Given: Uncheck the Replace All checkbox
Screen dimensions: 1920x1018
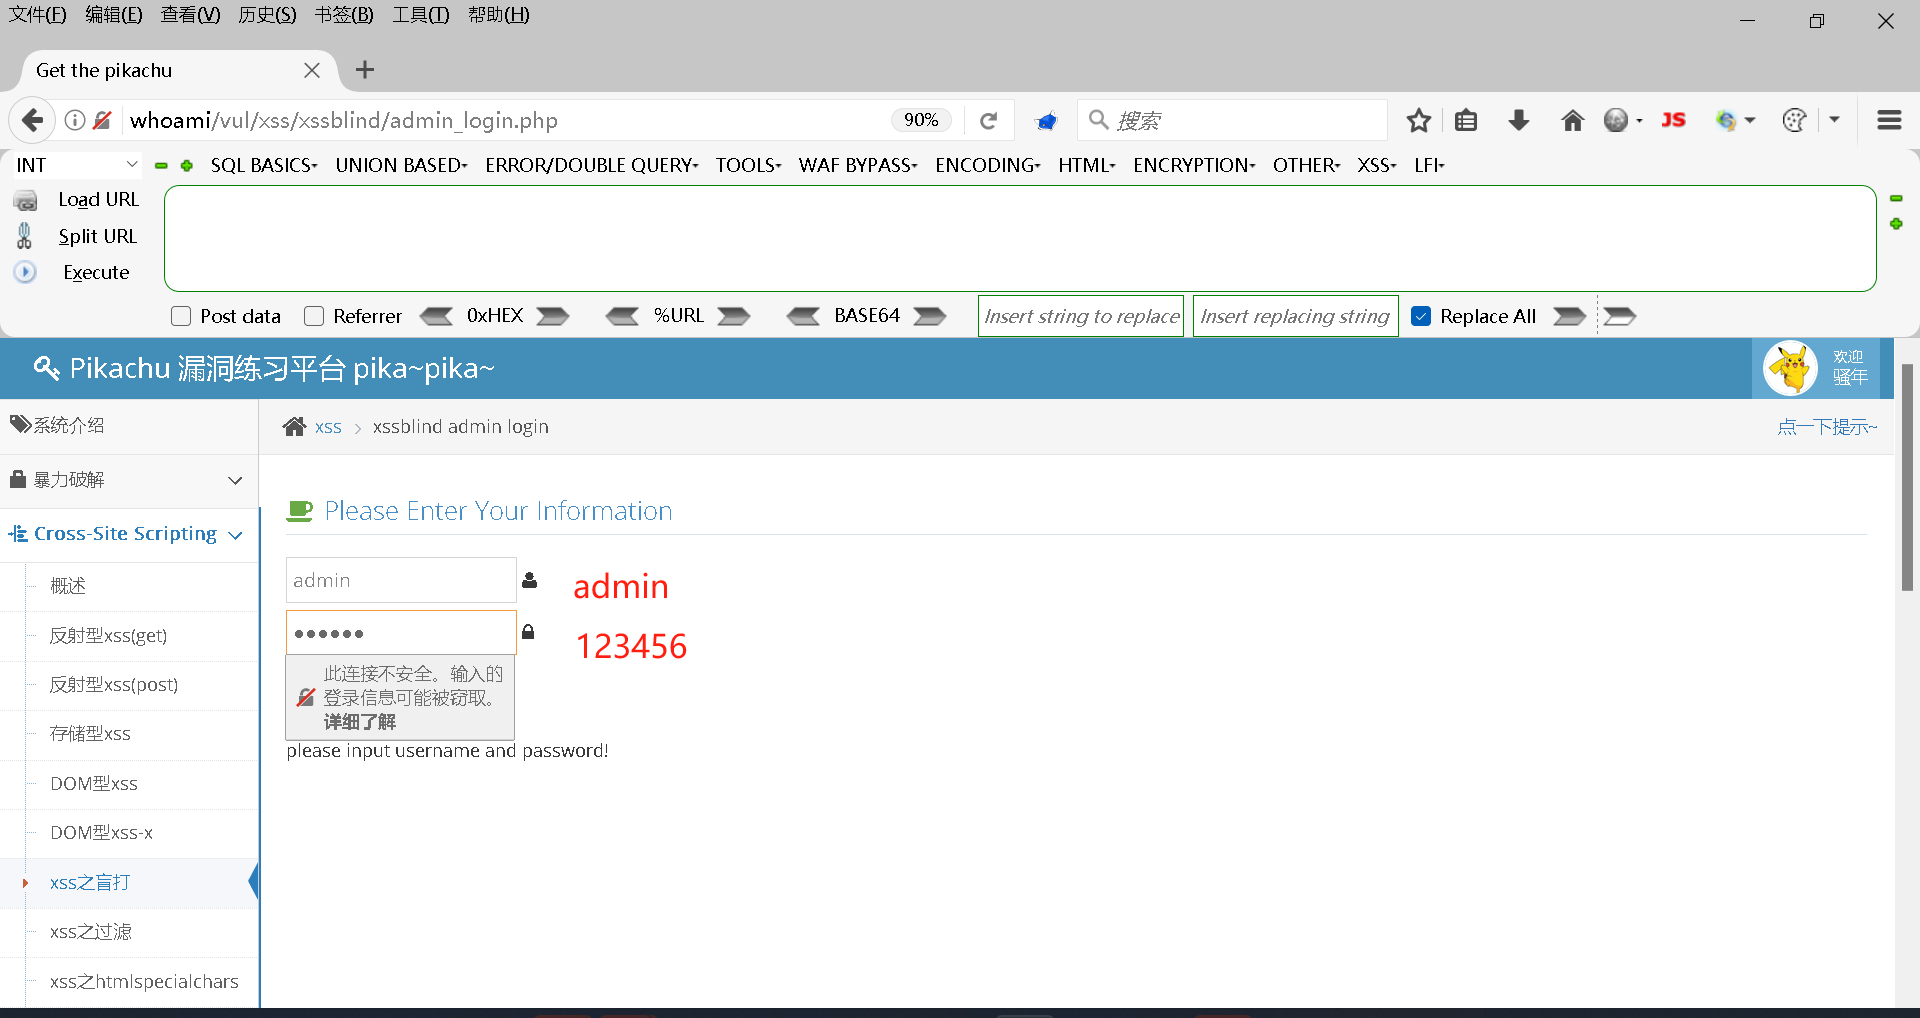Looking at the screenshot, I should [x=1420, y=316].
